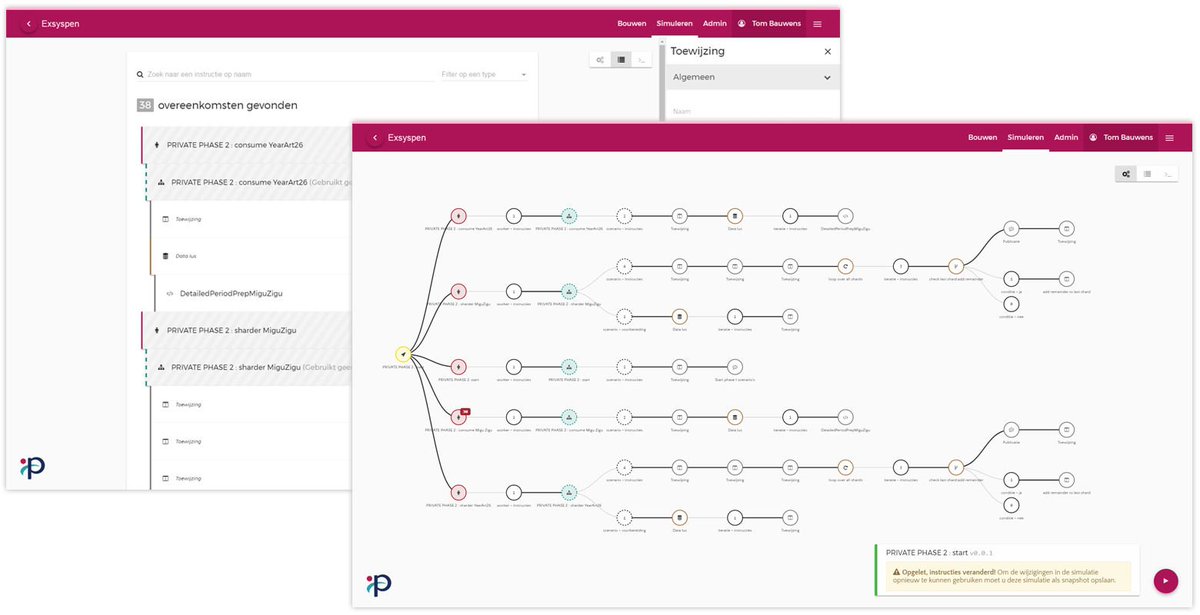The image size is (1200, 615).
Task: Click the upper Publiceer node
Action: click(x=1011, y=228)
